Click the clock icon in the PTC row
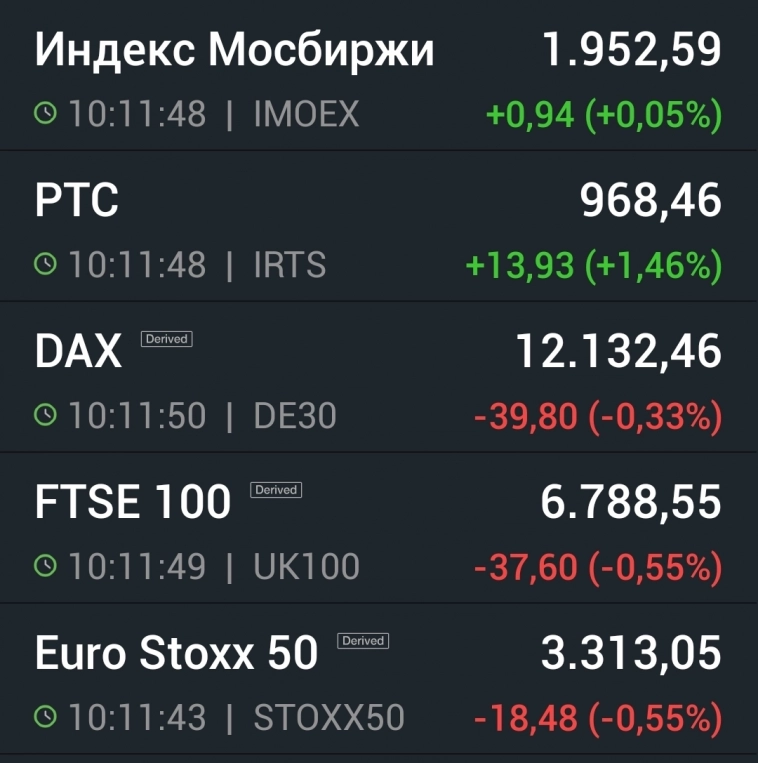This screenshot has height=763, width=758. point(46,265)
